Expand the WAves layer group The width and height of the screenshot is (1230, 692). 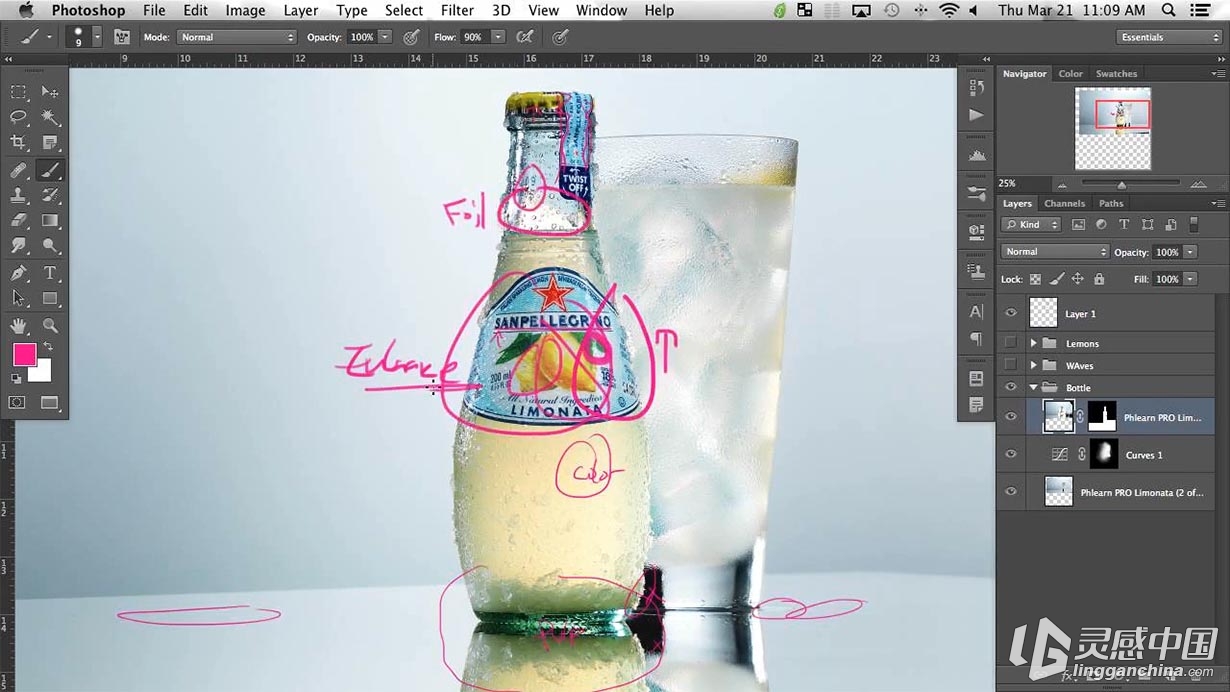[x=1033, y=365]
